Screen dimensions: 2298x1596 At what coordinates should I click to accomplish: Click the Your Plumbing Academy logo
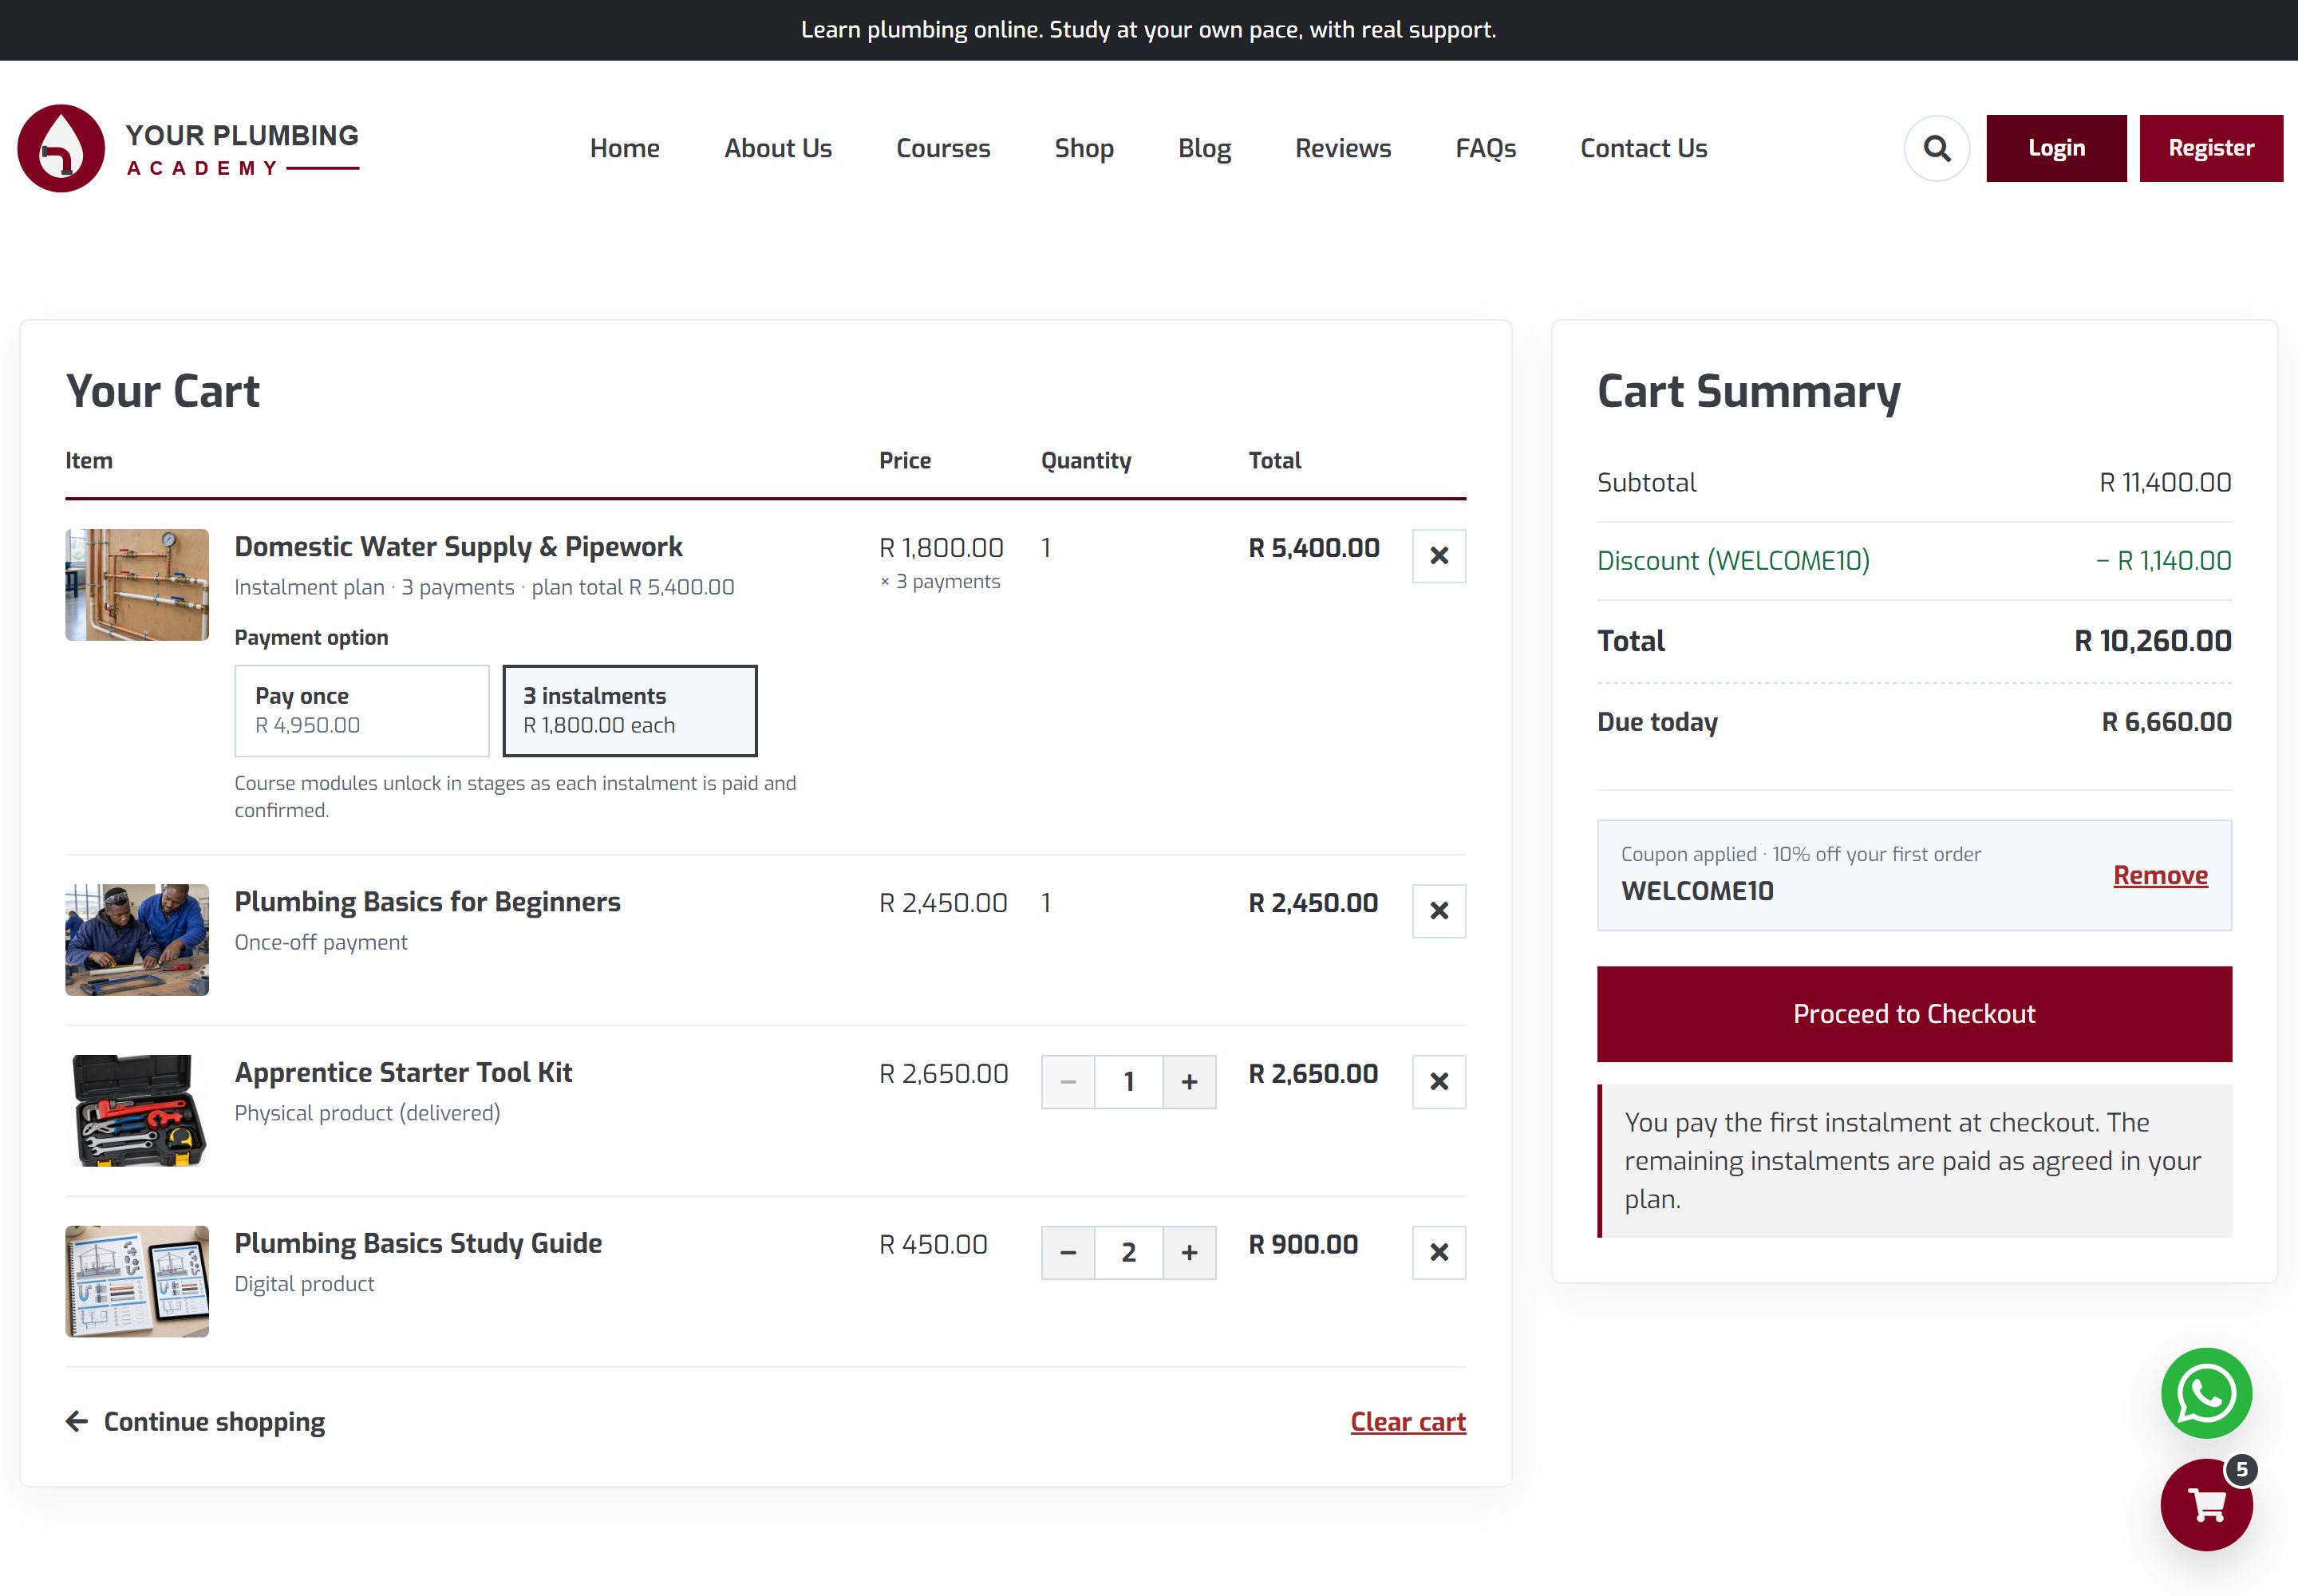(x=188, y=148)
